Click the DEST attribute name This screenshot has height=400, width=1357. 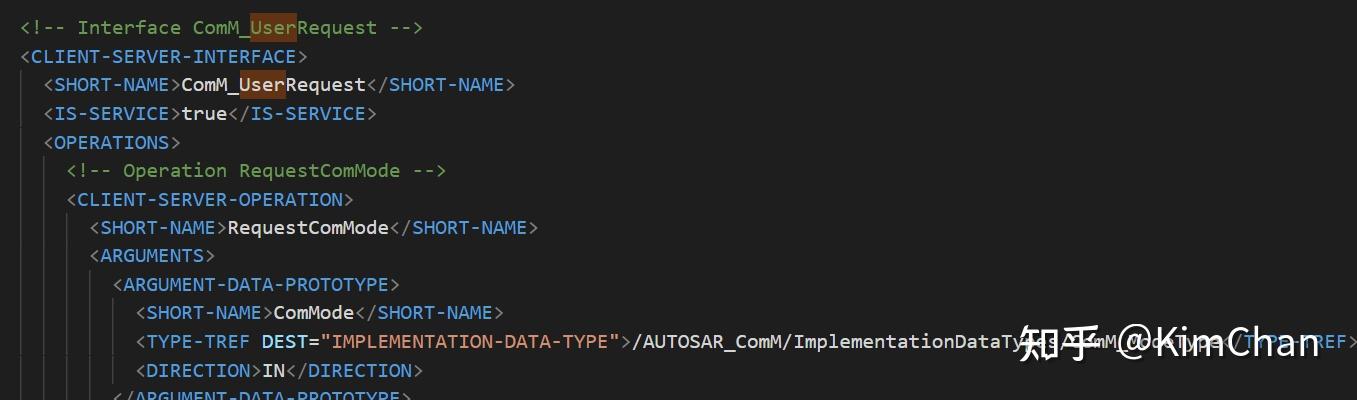click(x=285, y=342)
